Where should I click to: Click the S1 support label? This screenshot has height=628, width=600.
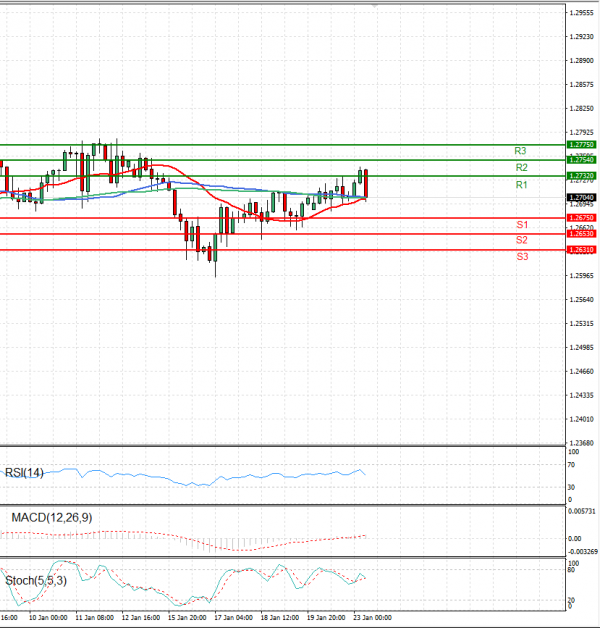pyautogui.click(x=522, y=225)
